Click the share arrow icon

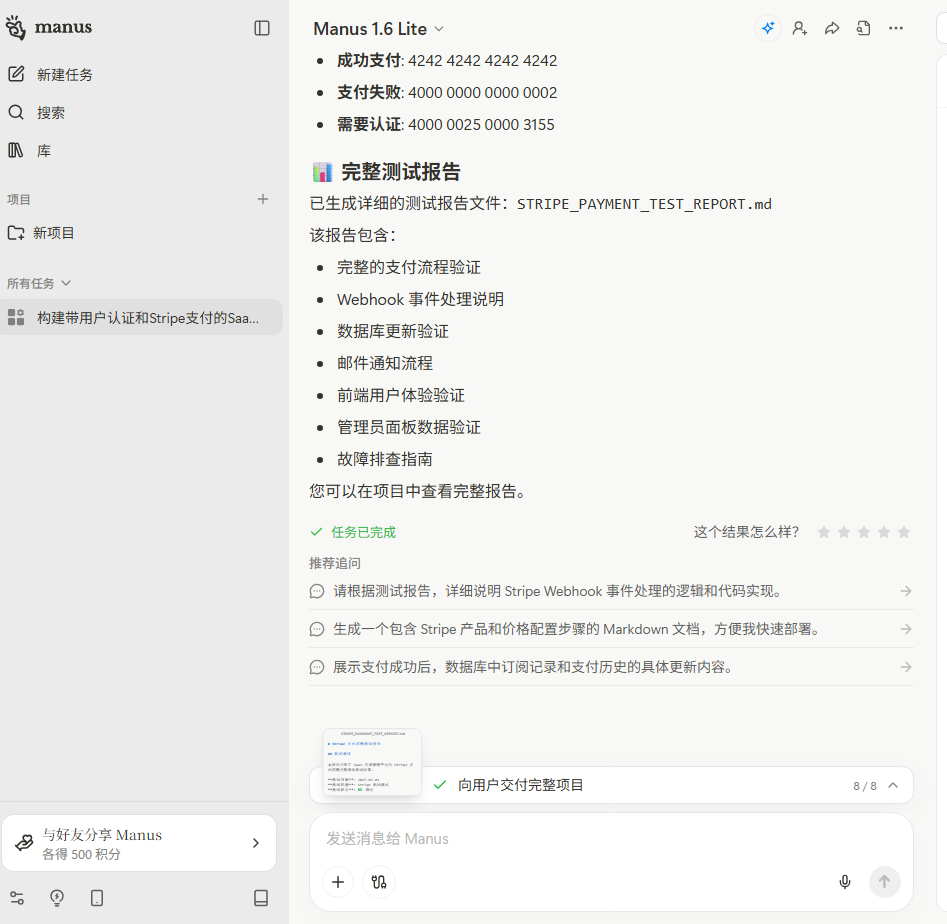click(832, 29)
